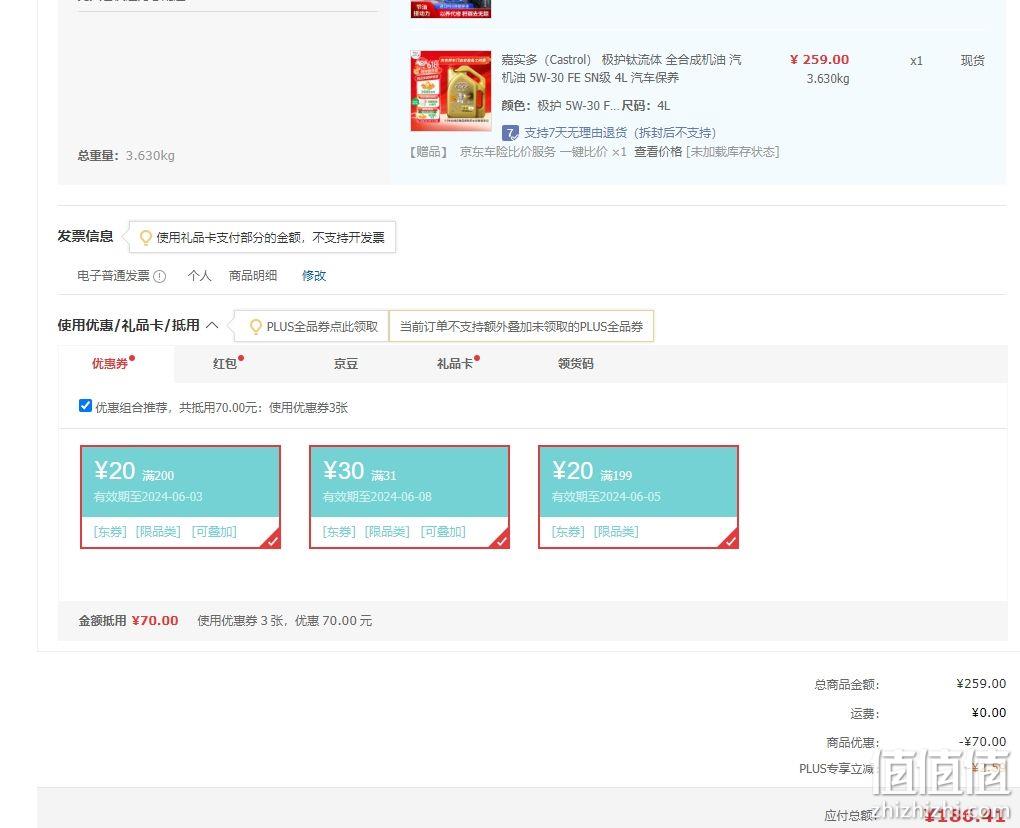Deselect the ¥20 满199 coupon
Image resolution: width=1020 pixels, height=828 pixels.
pyautogui.click(x=638, y=497)
